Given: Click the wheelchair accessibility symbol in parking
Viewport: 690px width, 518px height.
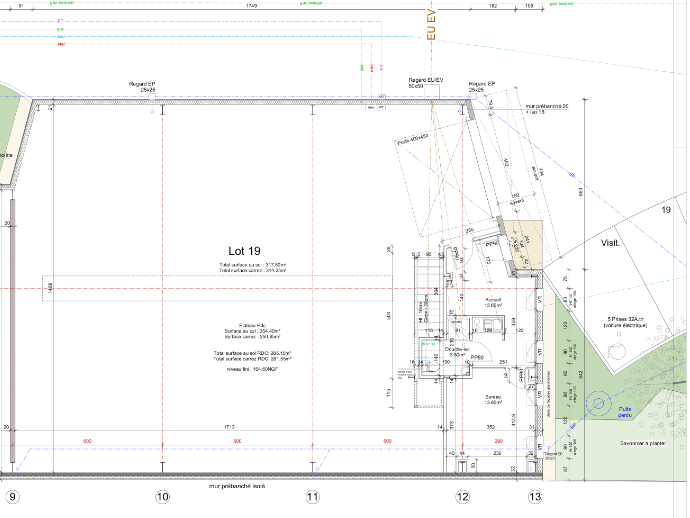Looking at the screenshot, I should [x=617, y=347].
